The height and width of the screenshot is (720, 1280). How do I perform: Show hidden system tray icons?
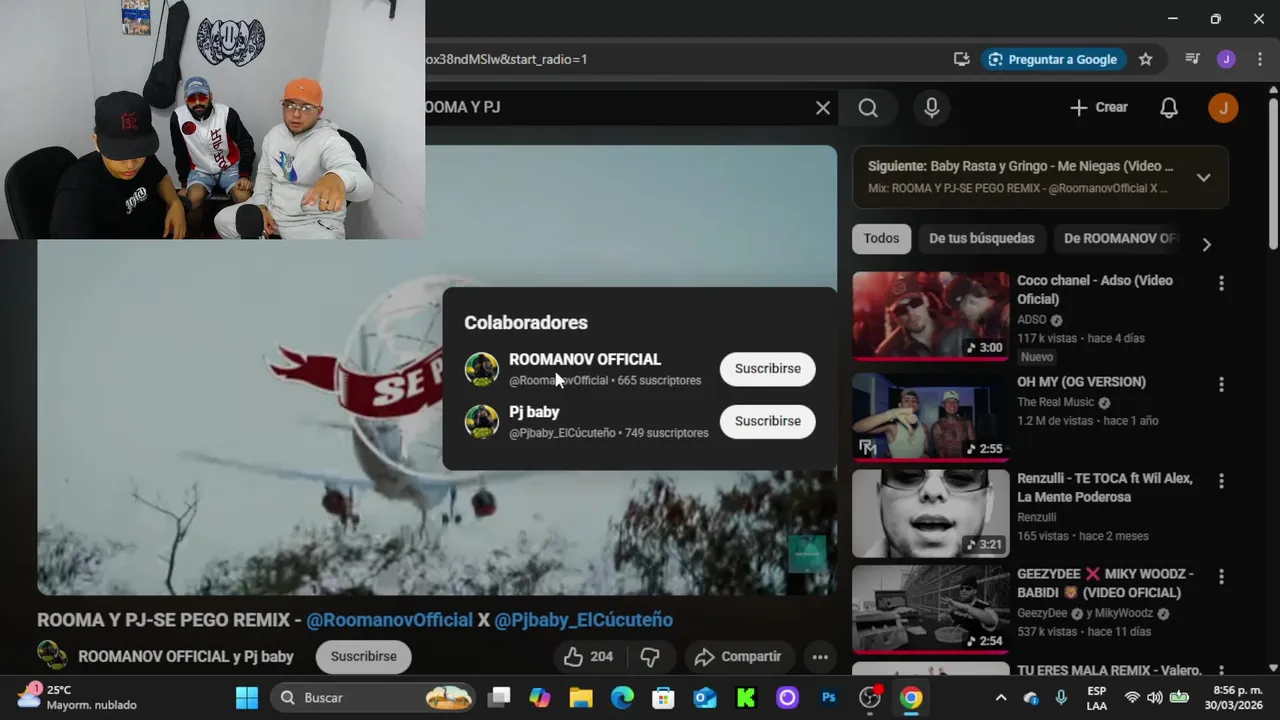(x=1001, y=697)
